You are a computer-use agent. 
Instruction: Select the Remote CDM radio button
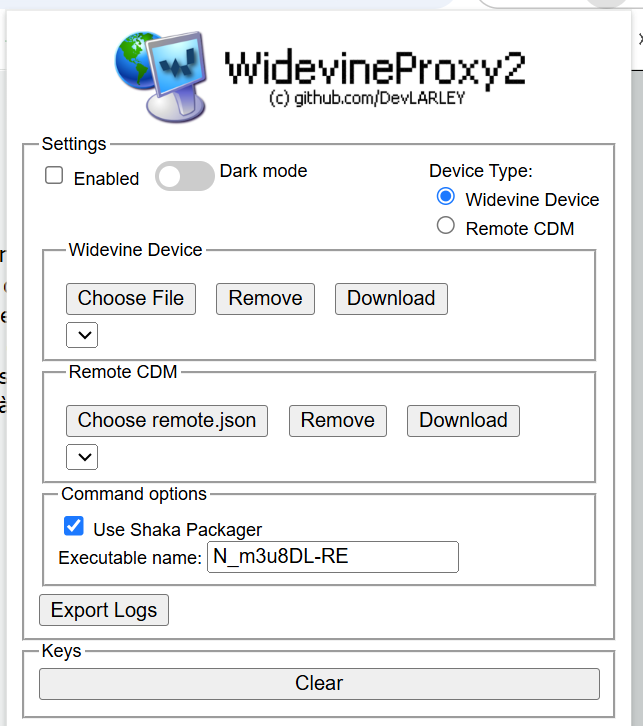pyautogui.click(x=445, y=225)
